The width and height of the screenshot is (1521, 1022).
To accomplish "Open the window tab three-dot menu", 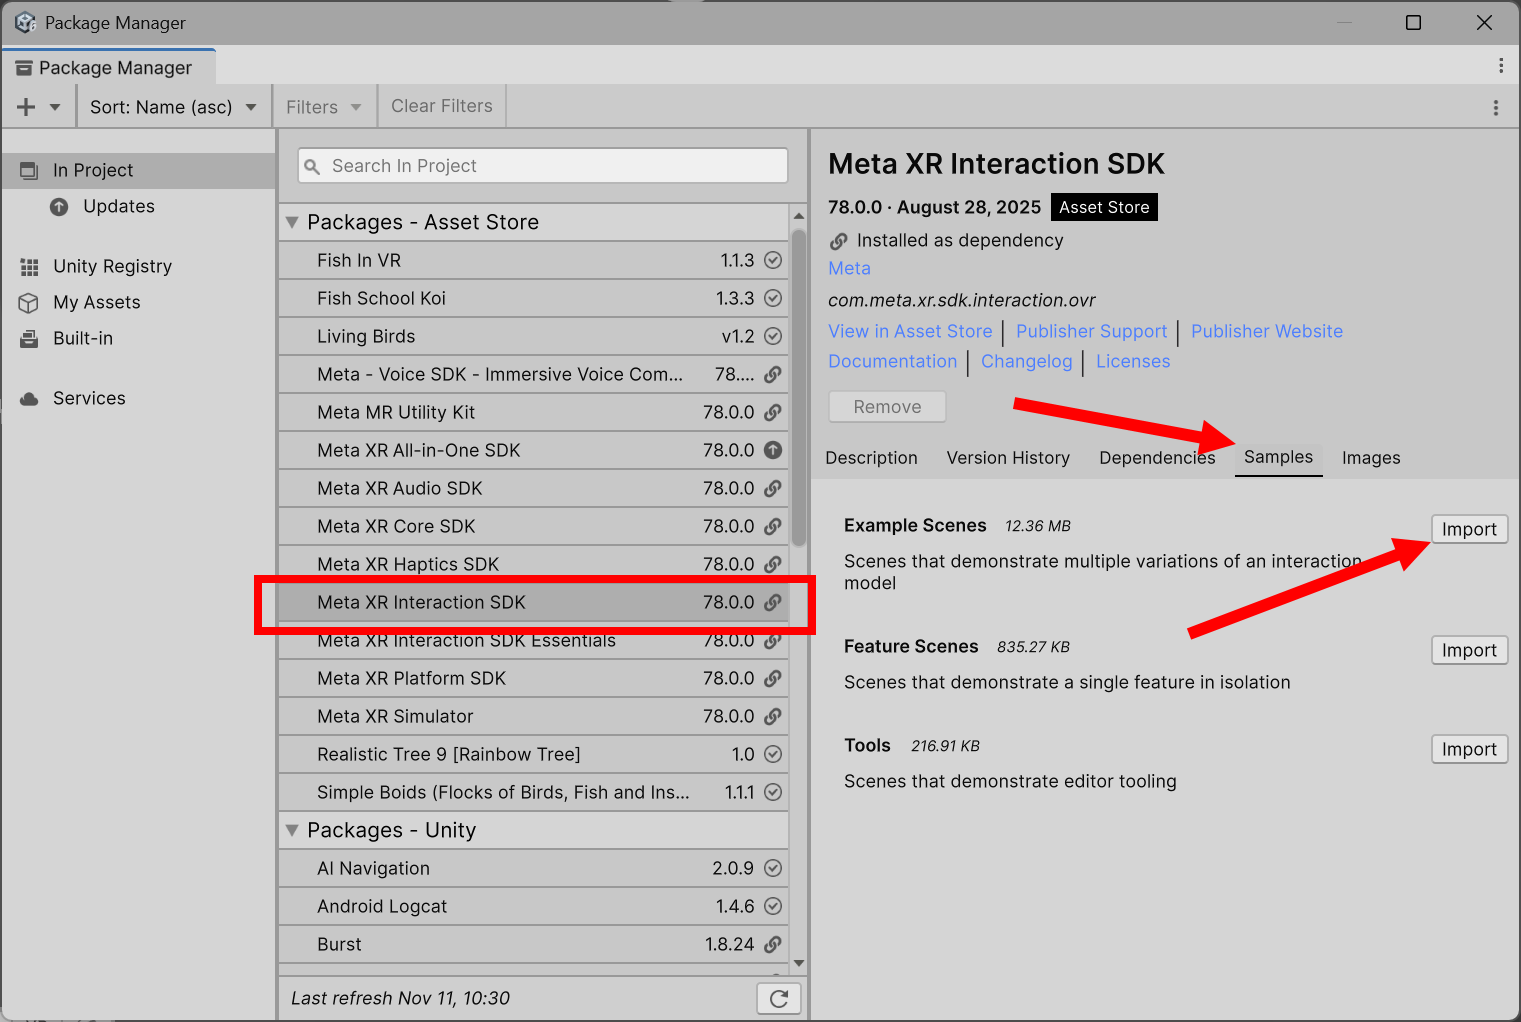I will point(1500,65).
